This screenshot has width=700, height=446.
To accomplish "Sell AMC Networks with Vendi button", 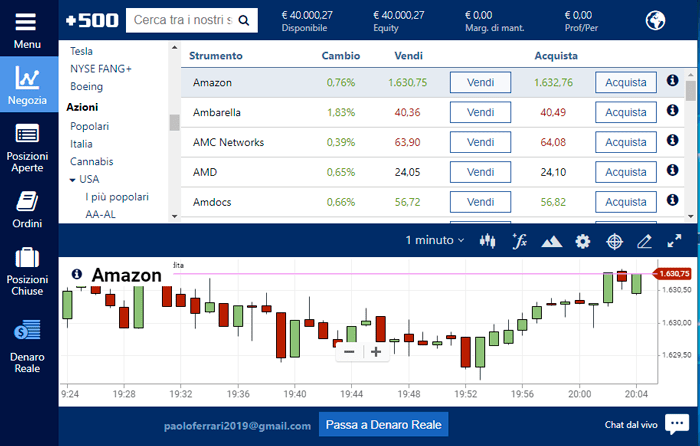I will (480, 142).
